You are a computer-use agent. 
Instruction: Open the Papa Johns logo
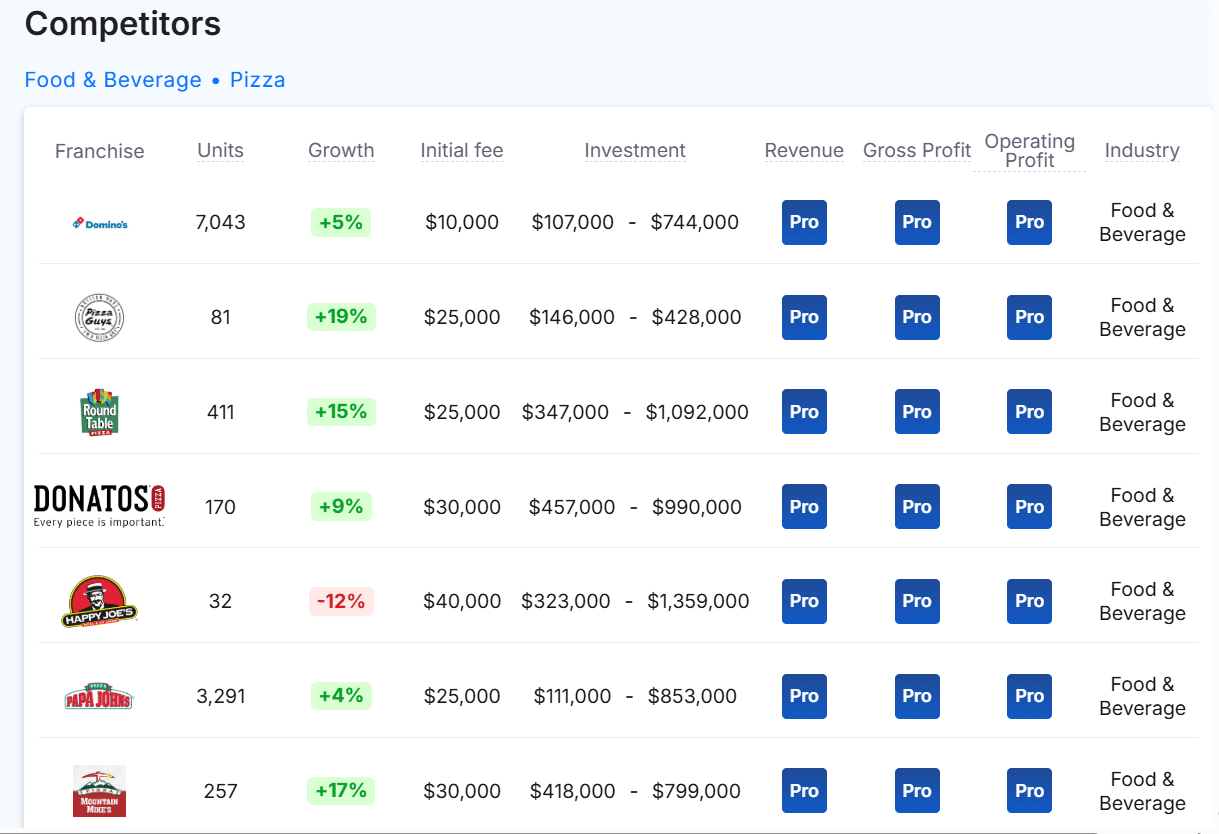(x=99, y=696)
